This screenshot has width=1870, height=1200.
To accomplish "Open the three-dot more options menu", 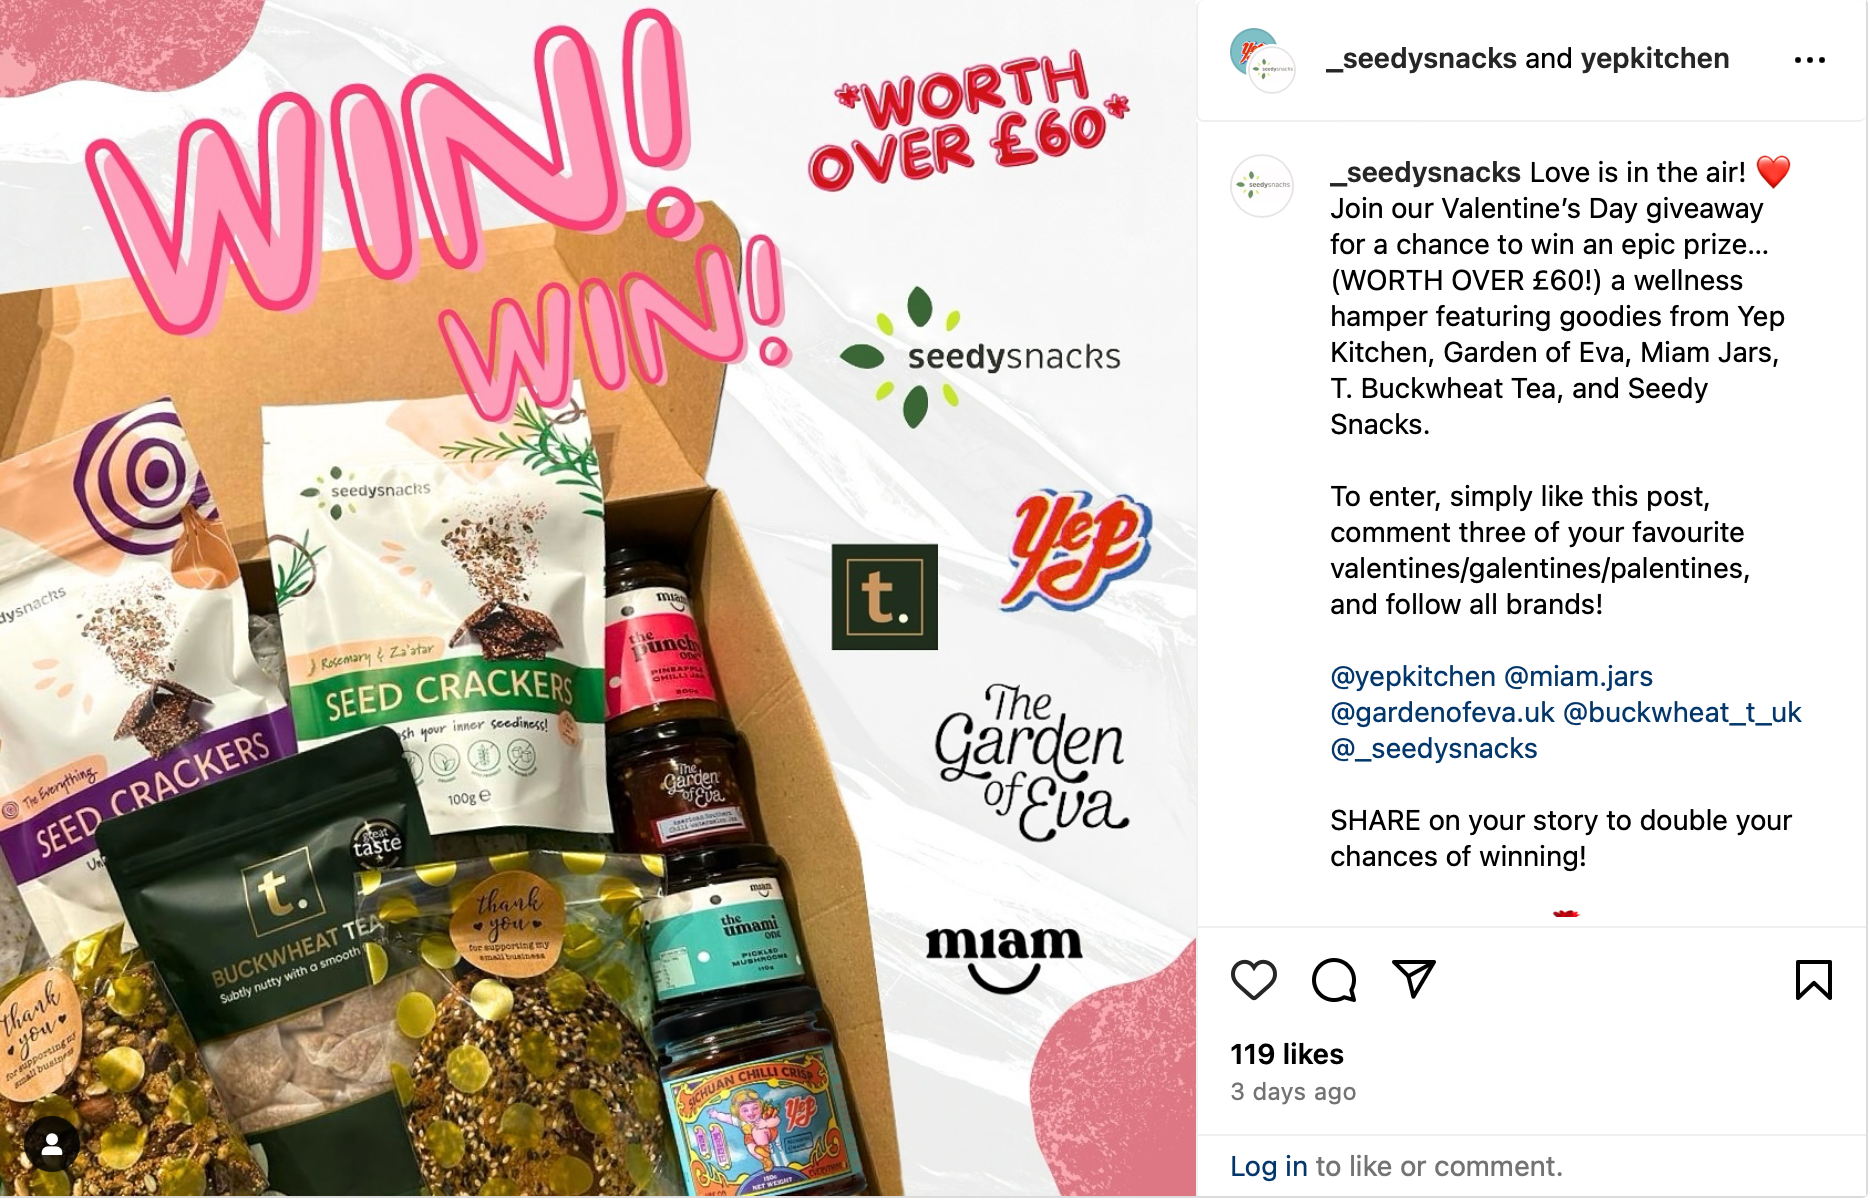I will pyautogui.click(x=1810, y=60).
